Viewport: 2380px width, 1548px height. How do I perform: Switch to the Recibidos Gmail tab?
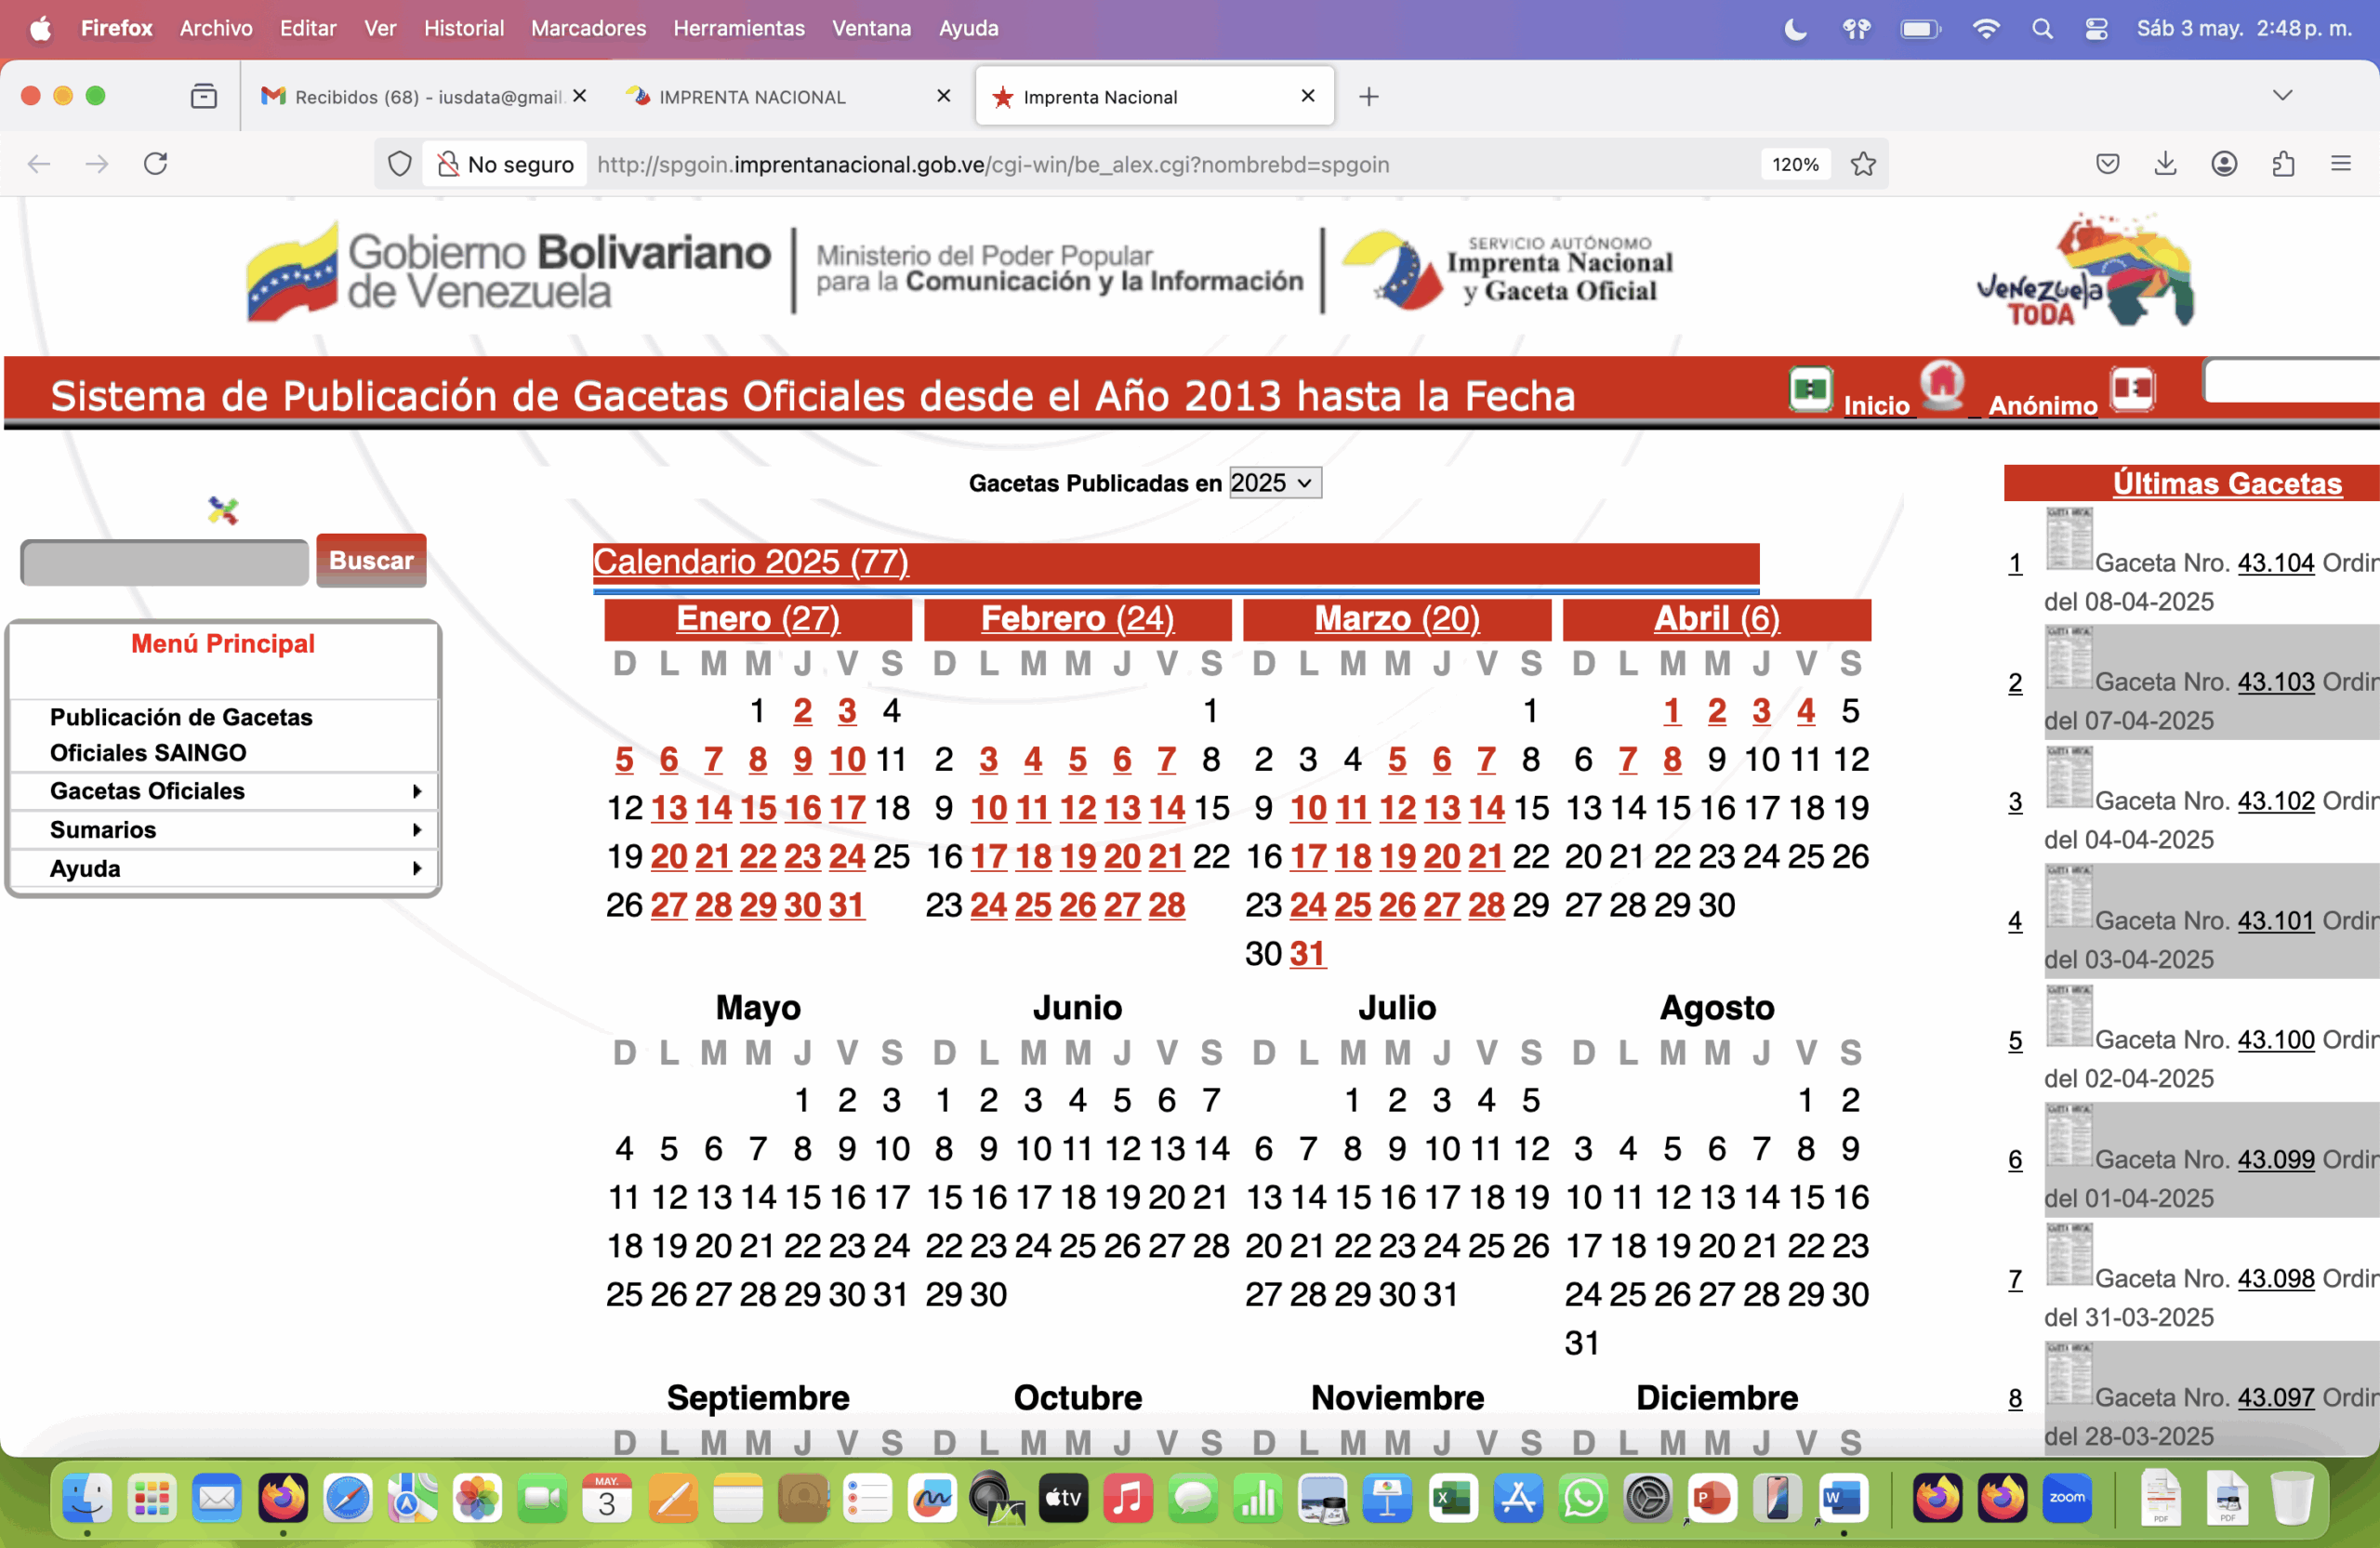tap(423, 96)
